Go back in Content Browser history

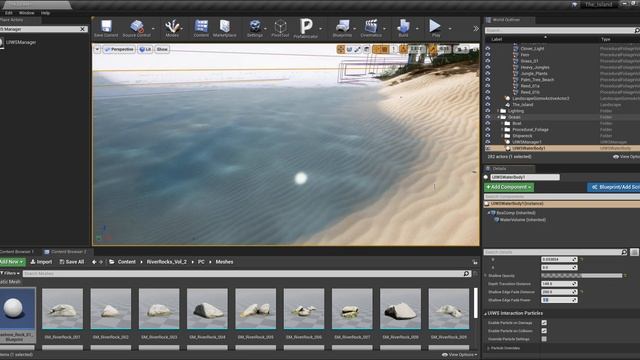(x=94, y=262)
